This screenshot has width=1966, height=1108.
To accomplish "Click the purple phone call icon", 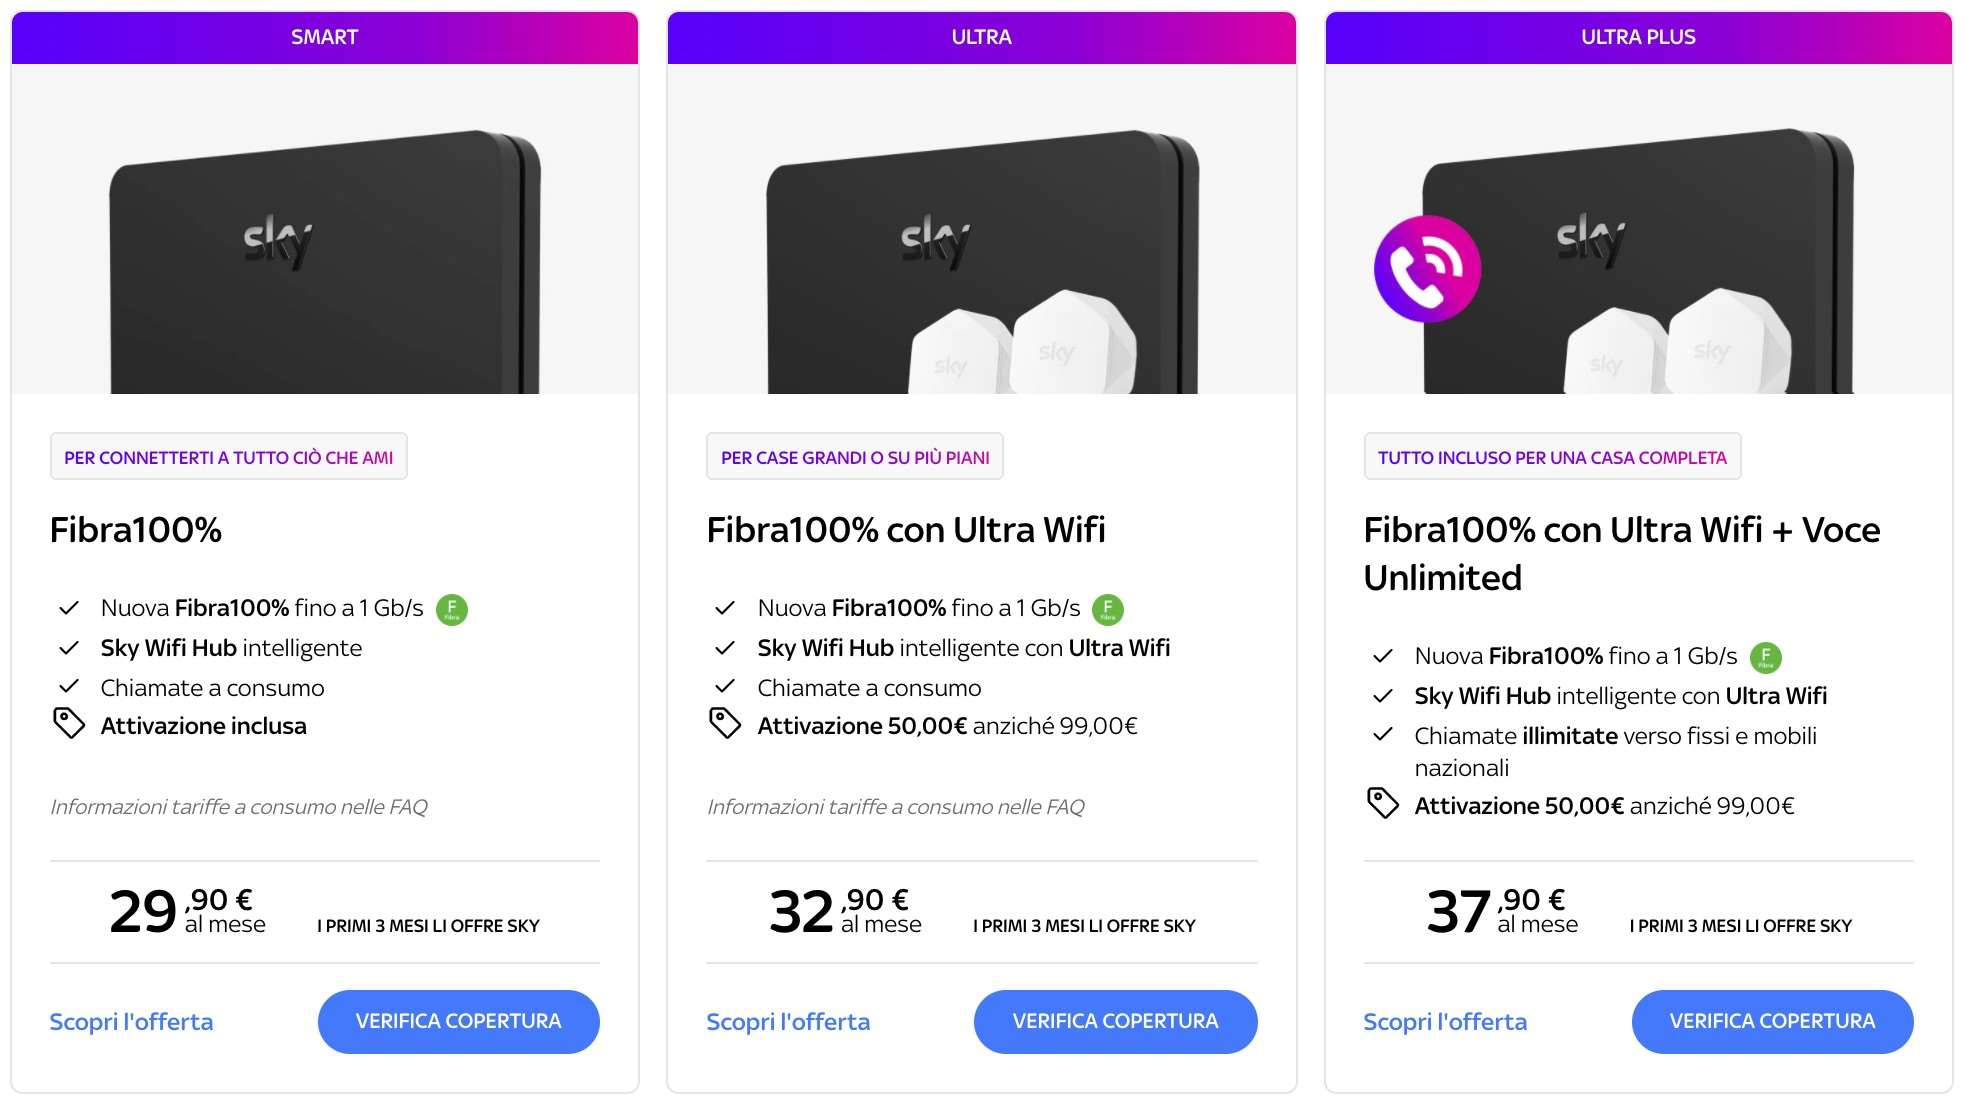I will [x=1428, y=269].
